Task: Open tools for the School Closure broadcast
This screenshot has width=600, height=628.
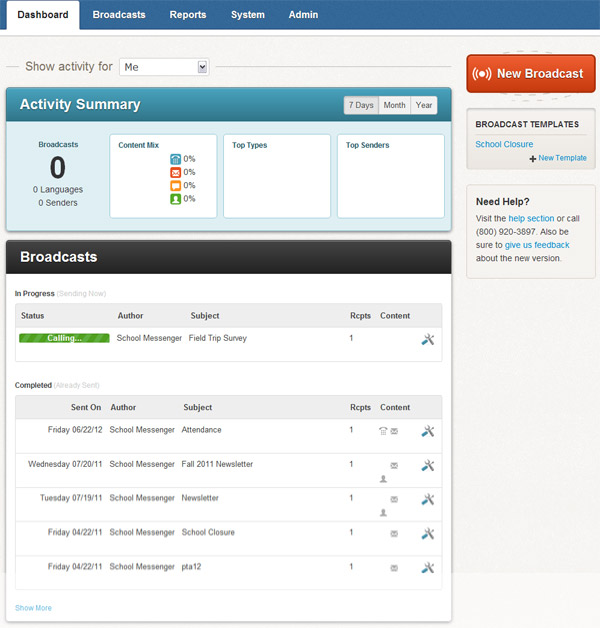Action: pos(428,533)
